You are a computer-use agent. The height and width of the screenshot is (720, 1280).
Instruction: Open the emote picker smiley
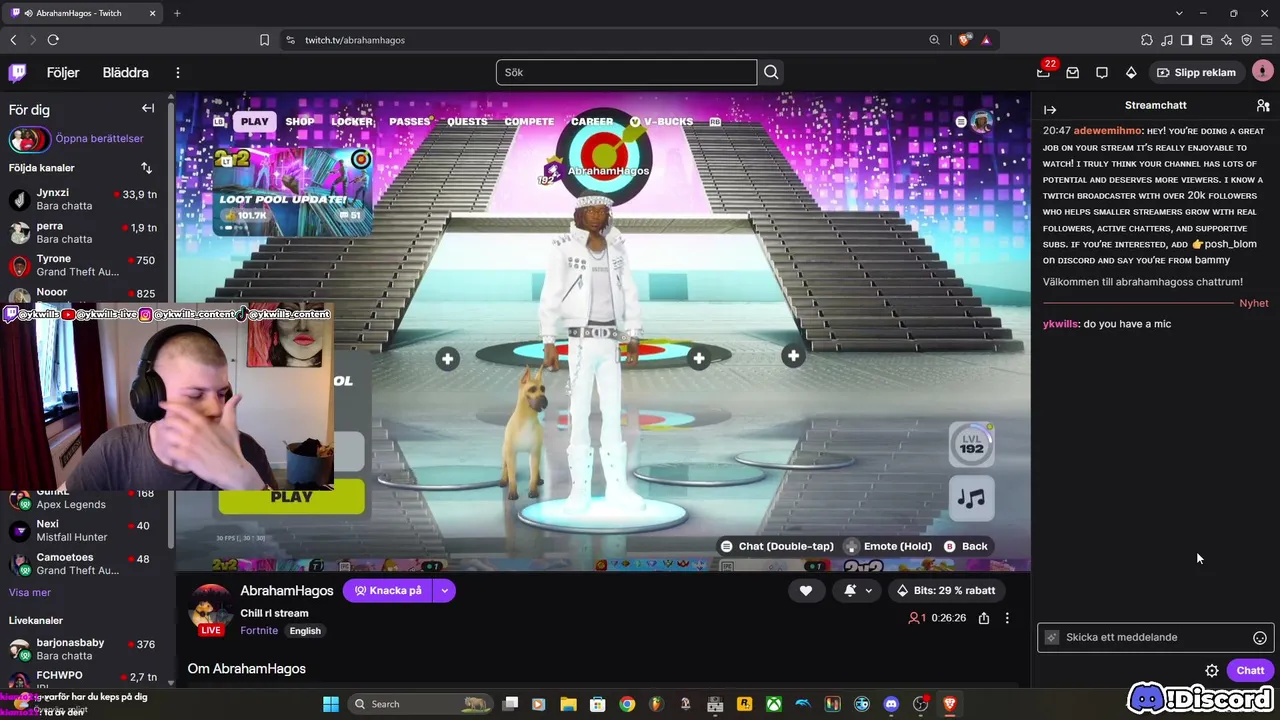(x=1260, y=638)
